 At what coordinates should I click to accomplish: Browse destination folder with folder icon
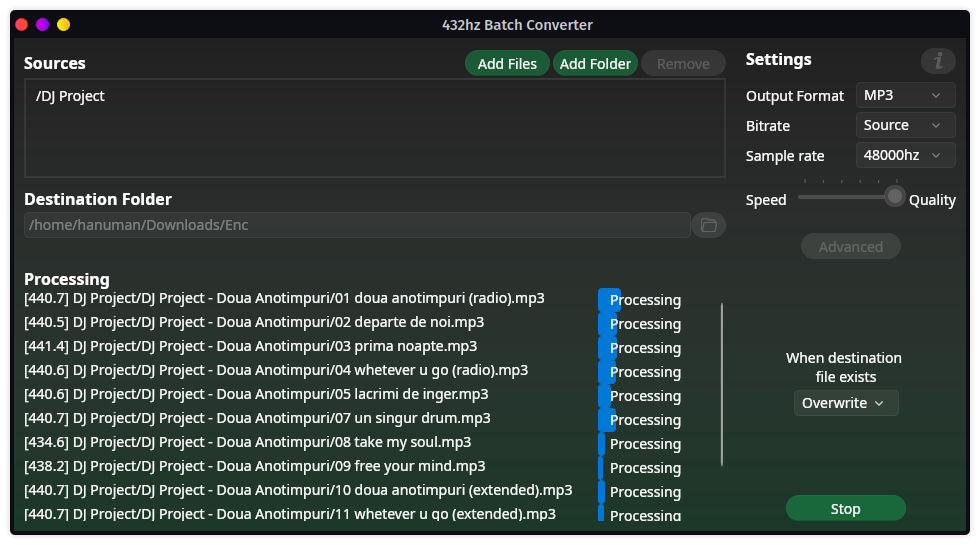708,225
